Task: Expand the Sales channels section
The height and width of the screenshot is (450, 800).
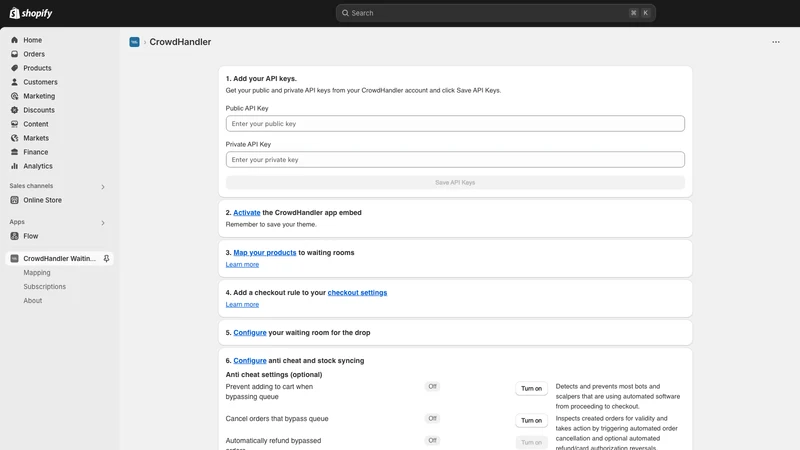Action: (103, 187)
